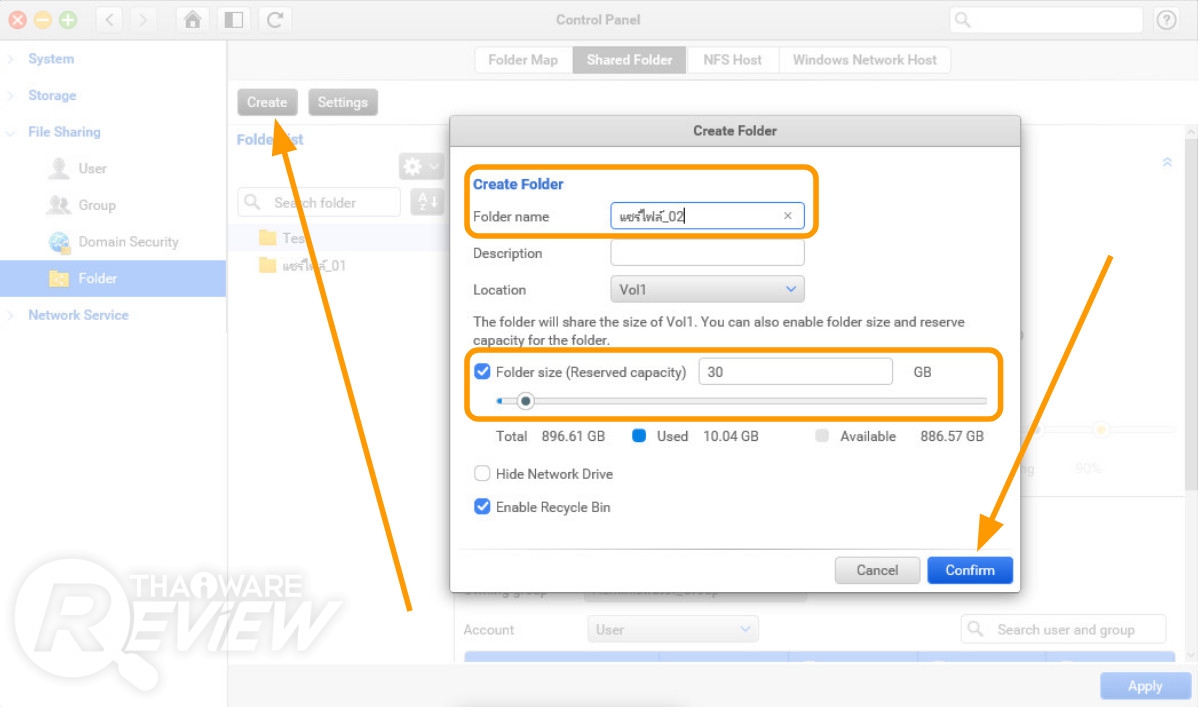Click the Settings button
The height and width of the screenshot is (707, 1198).
(x=342, y=102)
